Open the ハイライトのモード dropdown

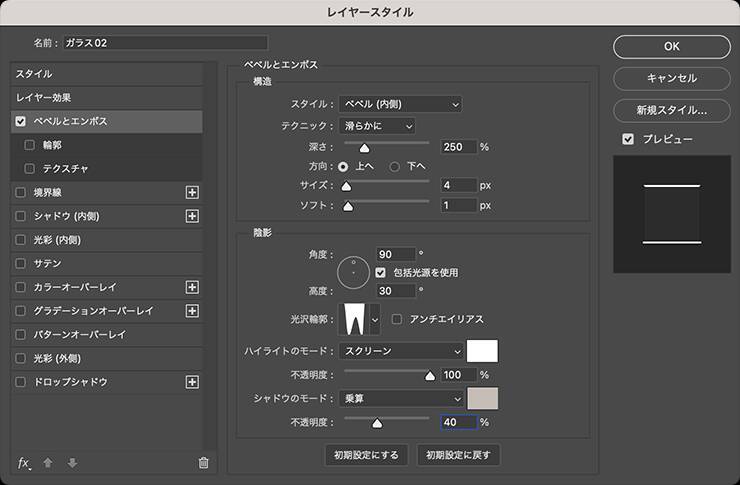(x=401, y=351)
